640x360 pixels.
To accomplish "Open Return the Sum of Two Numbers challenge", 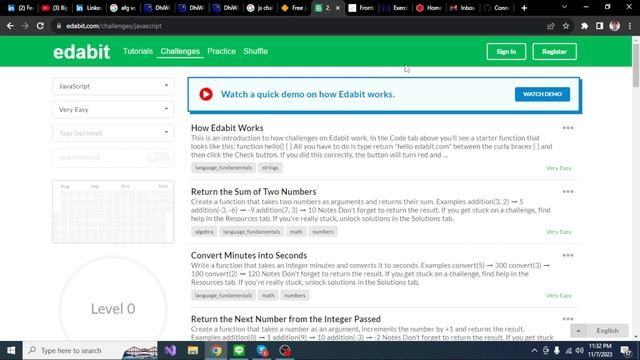I will click(253, 192).
